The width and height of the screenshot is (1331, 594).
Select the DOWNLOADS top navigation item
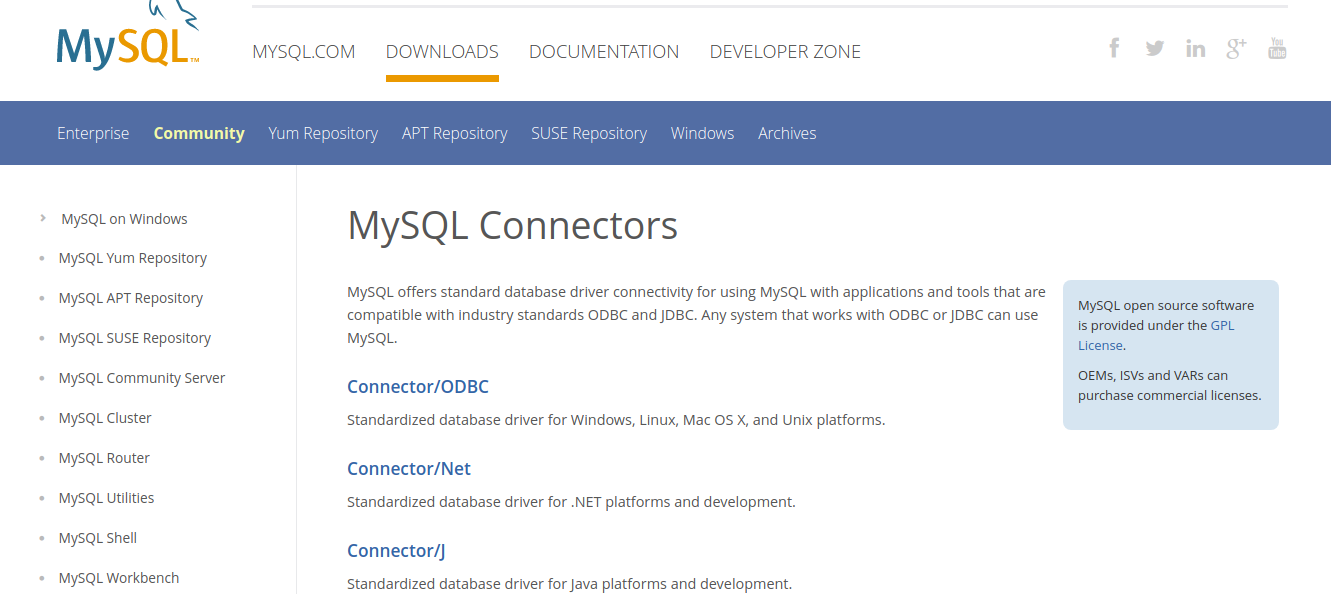[x=442, y=52]
